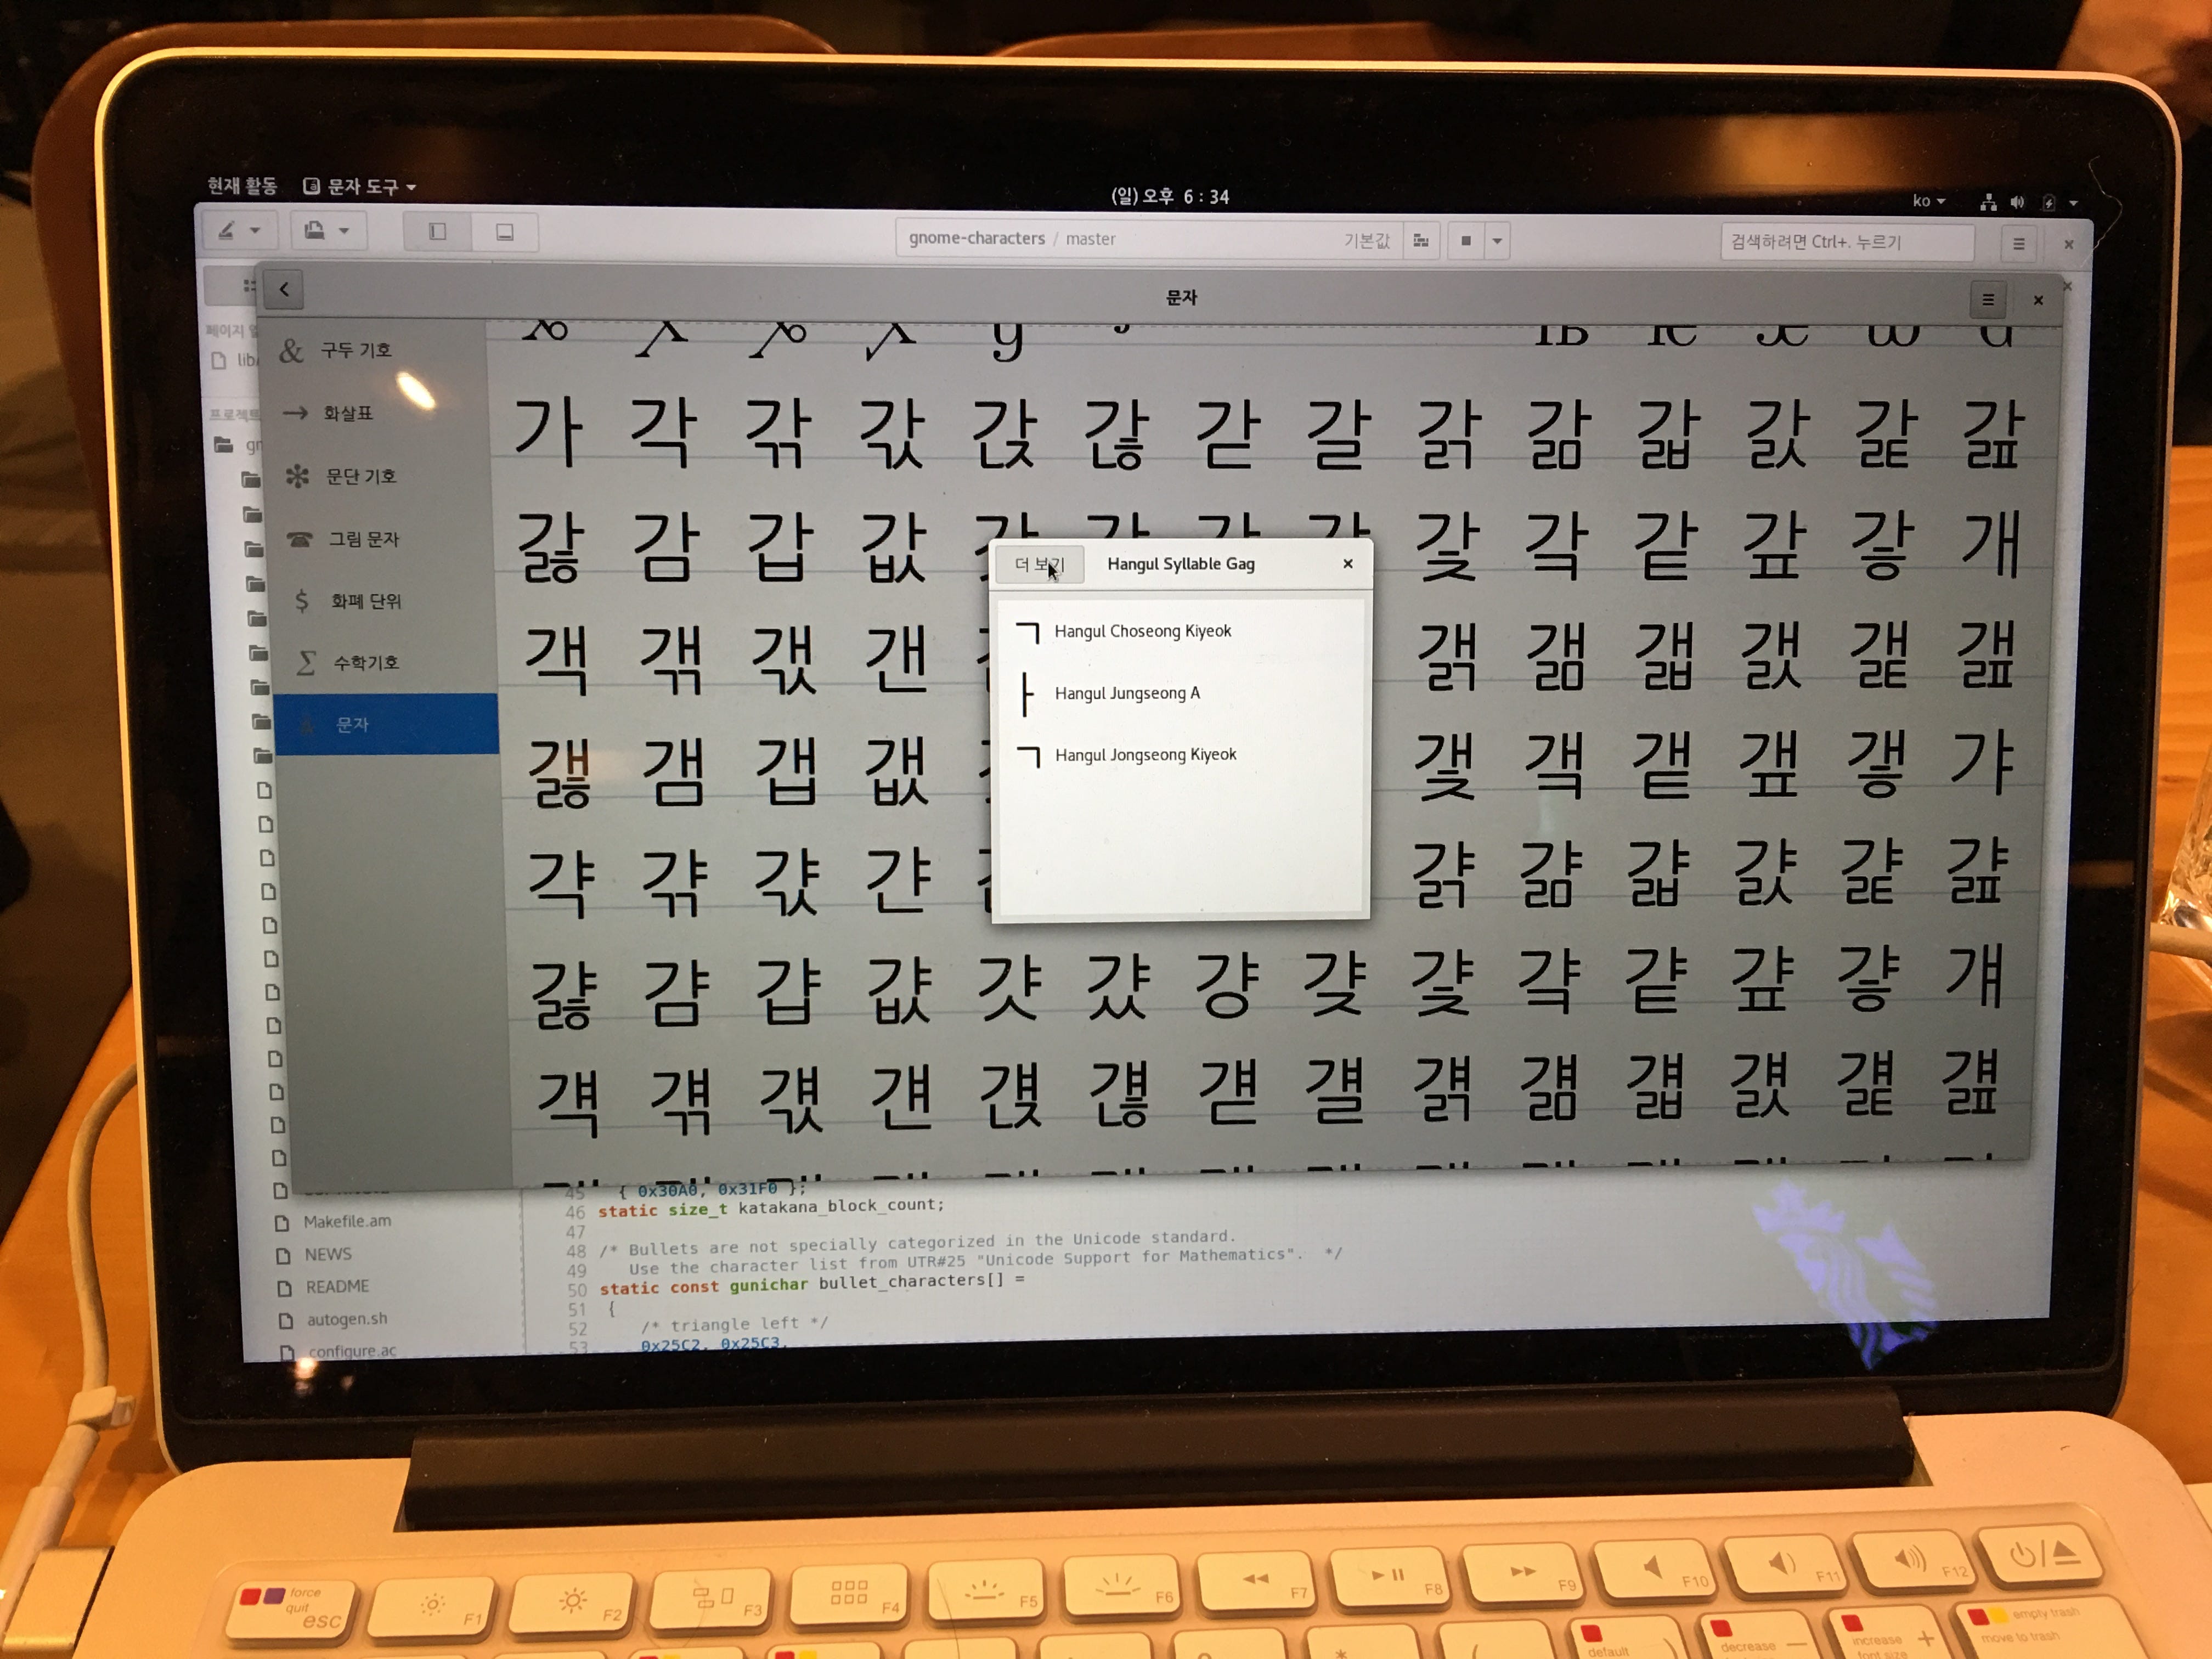The width and height of the screenshot is (2212, 1659).
Task: Select the 갈 character in first row
Action: pyautogui.click(x=1339, y=434)
